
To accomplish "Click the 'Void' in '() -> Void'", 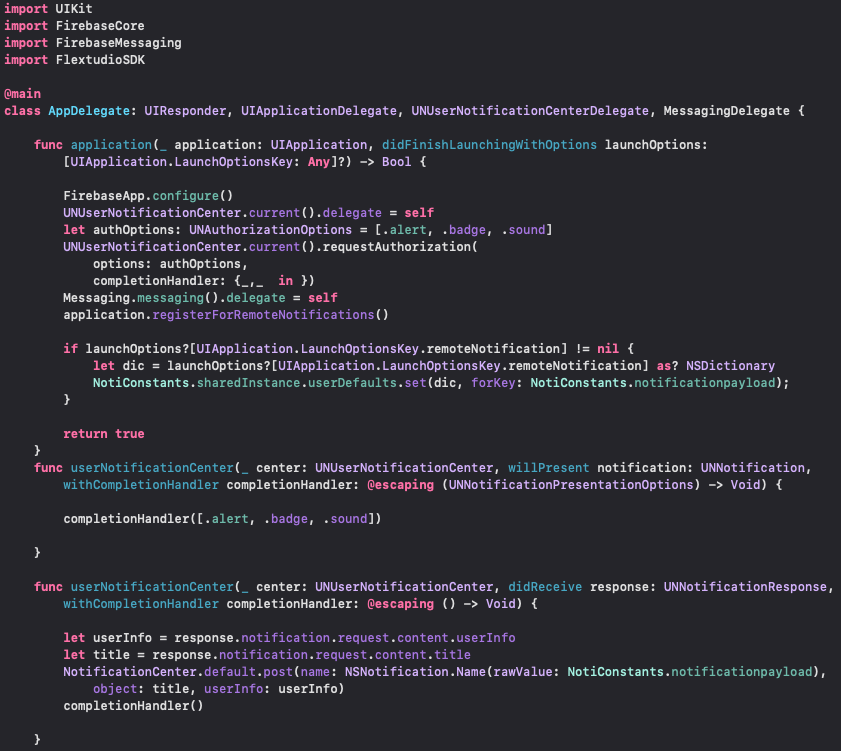I will point(500,604).
